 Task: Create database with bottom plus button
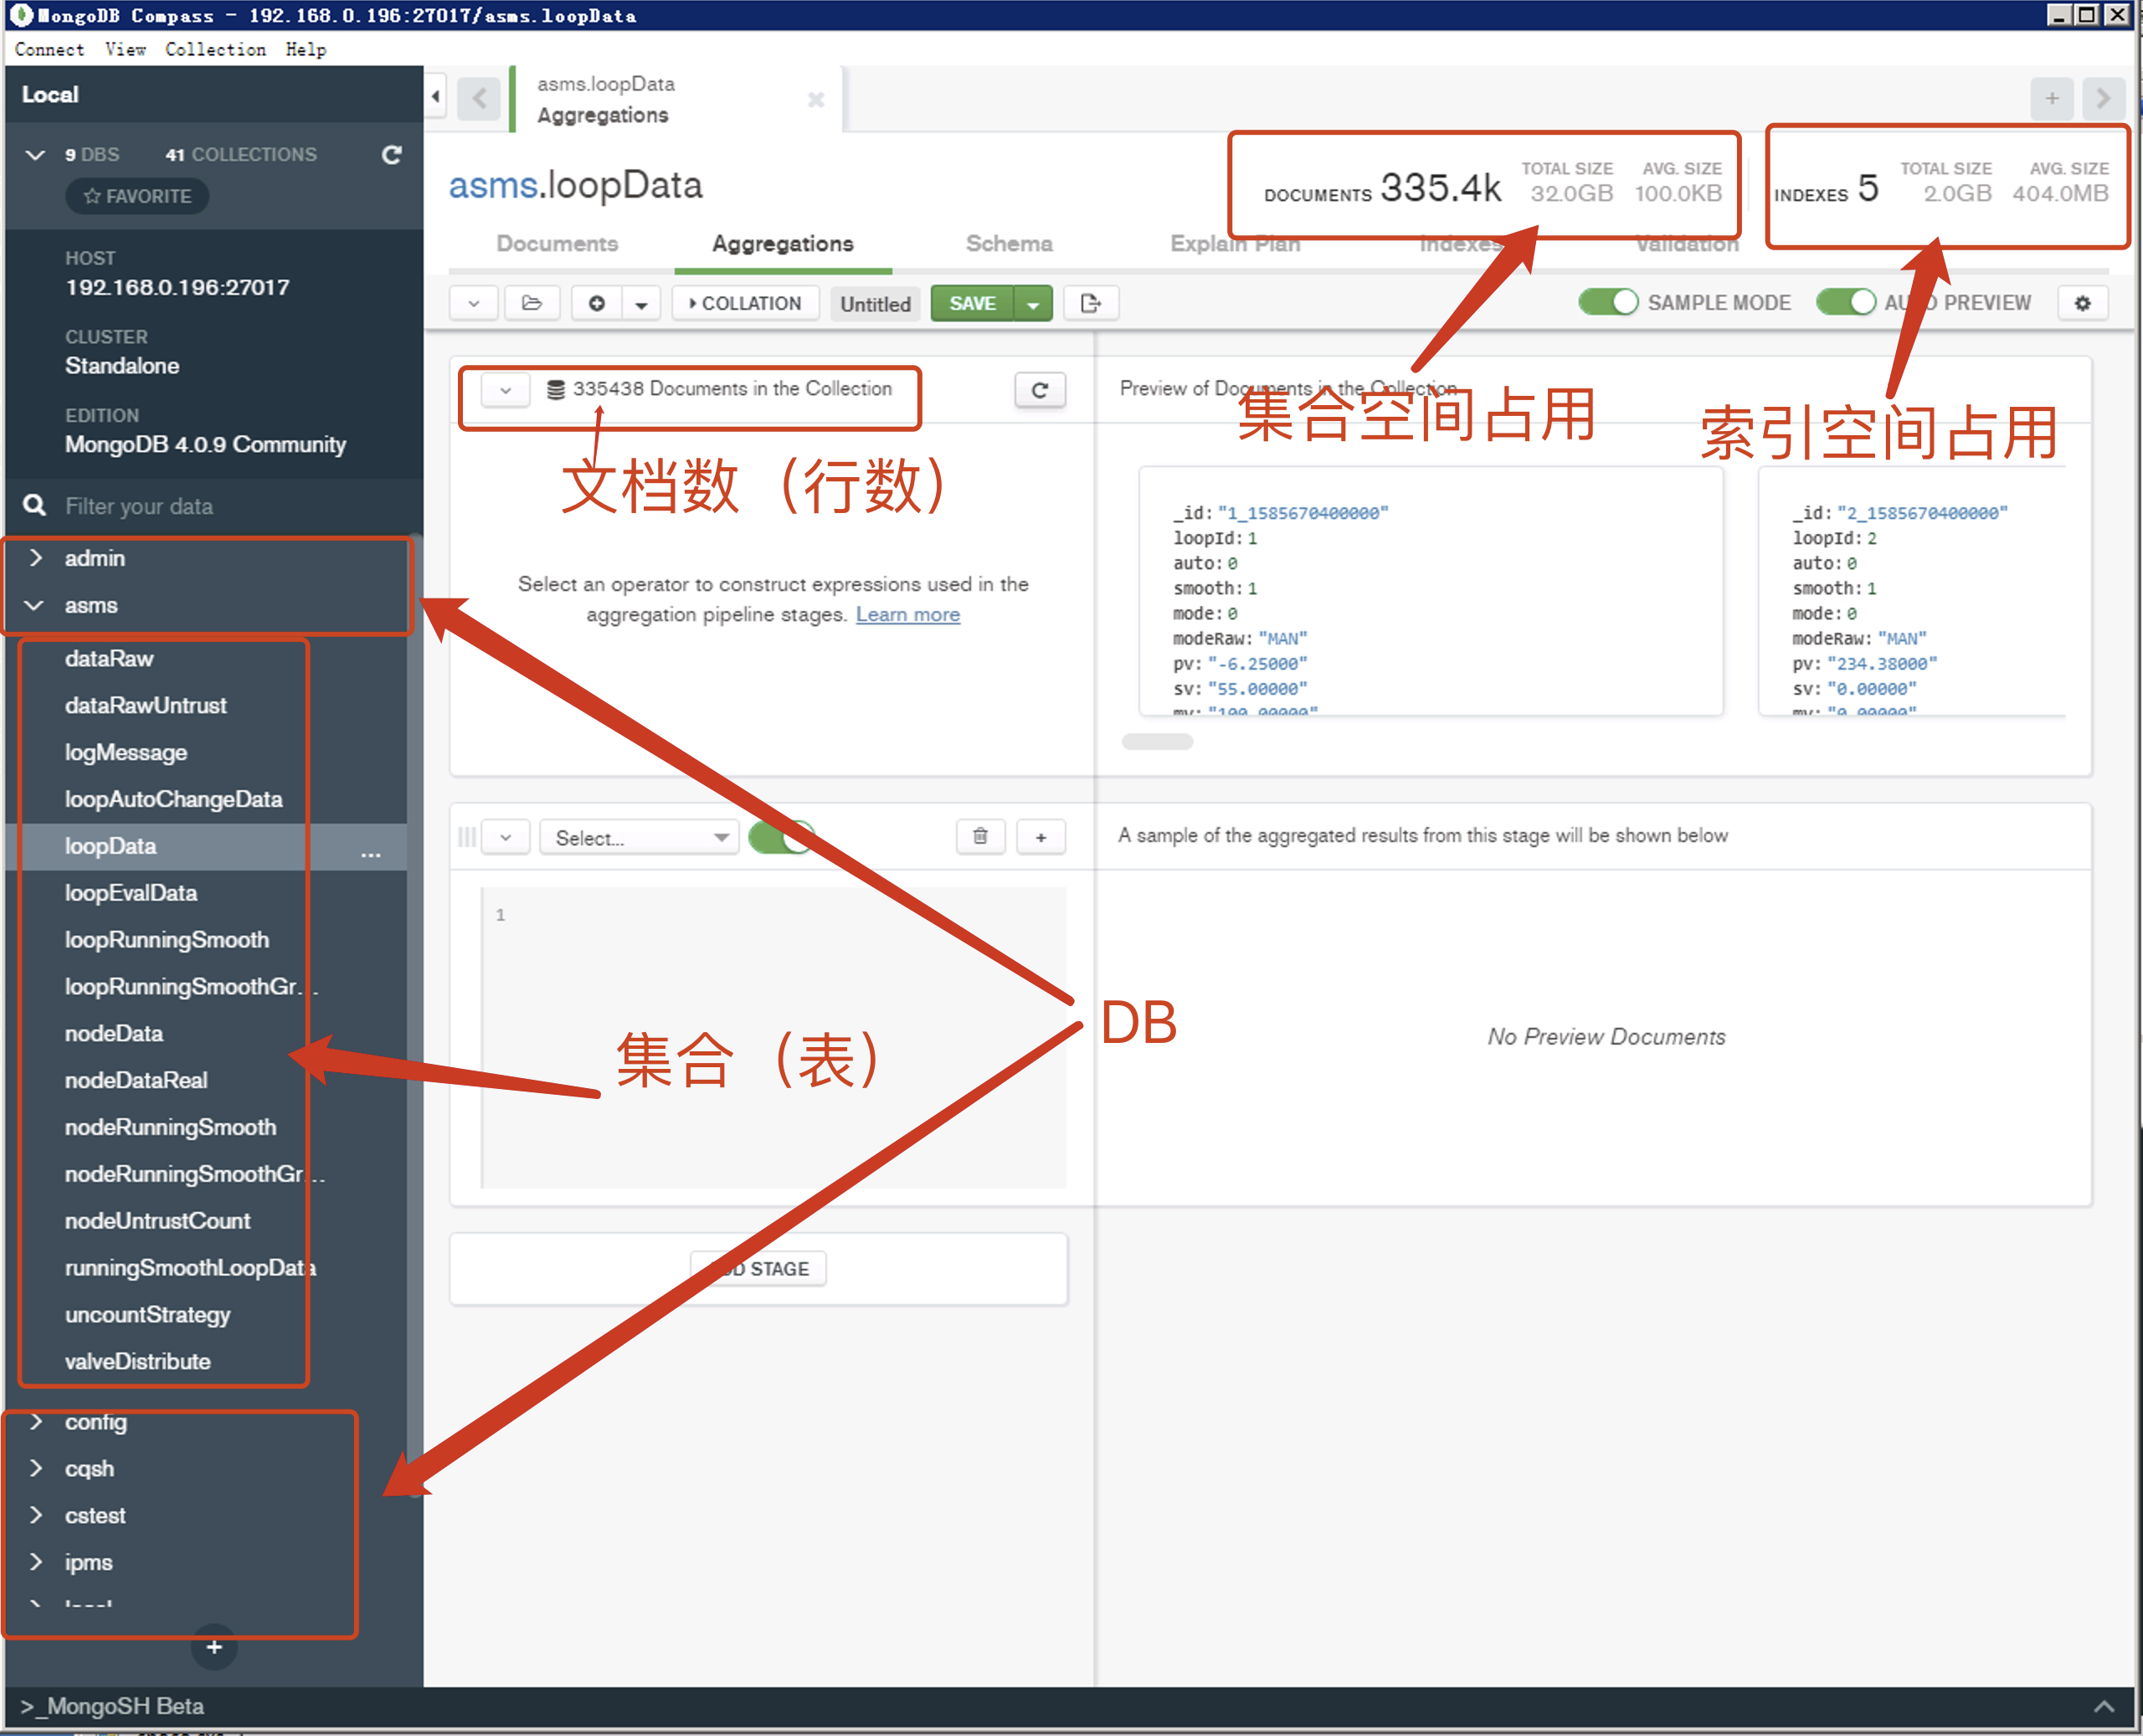(213, 1646)
